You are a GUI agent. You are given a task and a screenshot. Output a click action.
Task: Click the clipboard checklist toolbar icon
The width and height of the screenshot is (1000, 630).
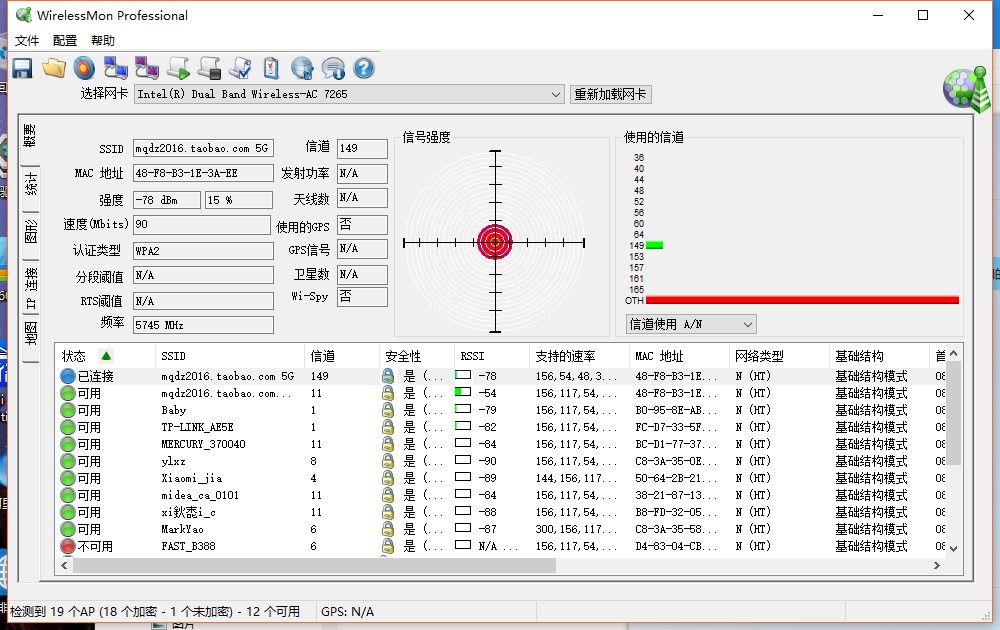click(271, 68)
